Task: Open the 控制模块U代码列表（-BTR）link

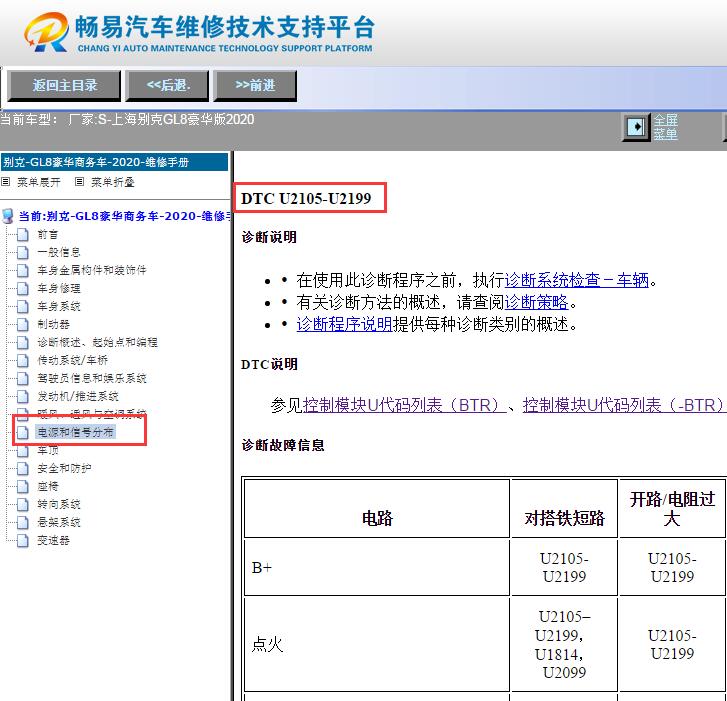Action: pos(624,405)
